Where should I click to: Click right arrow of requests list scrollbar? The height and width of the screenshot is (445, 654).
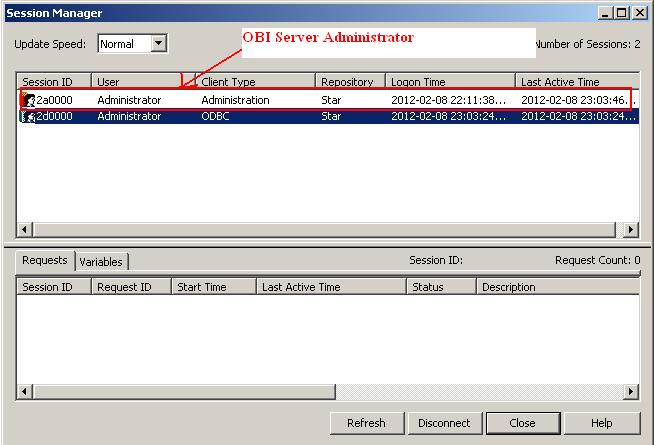pos(631,392)
